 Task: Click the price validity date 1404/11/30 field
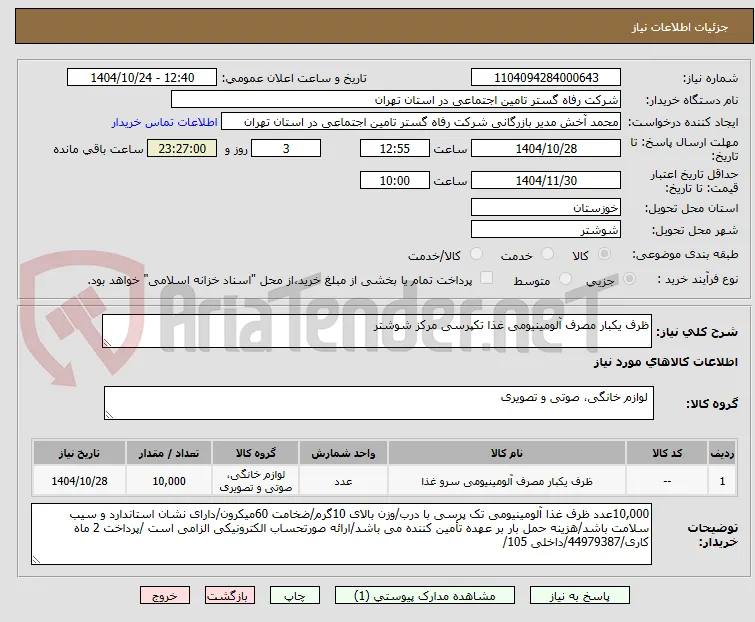[546, 181]
